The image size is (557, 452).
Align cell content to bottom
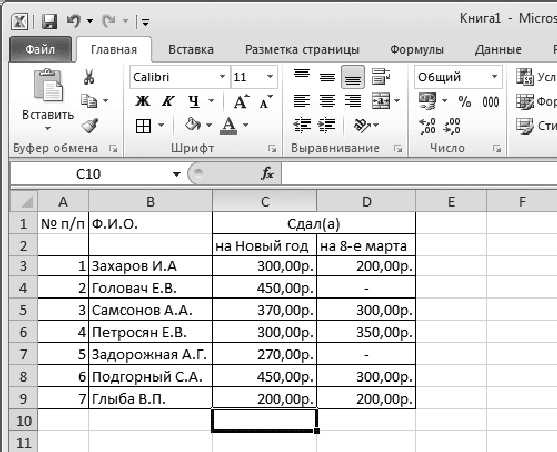[x=353, y=77]
